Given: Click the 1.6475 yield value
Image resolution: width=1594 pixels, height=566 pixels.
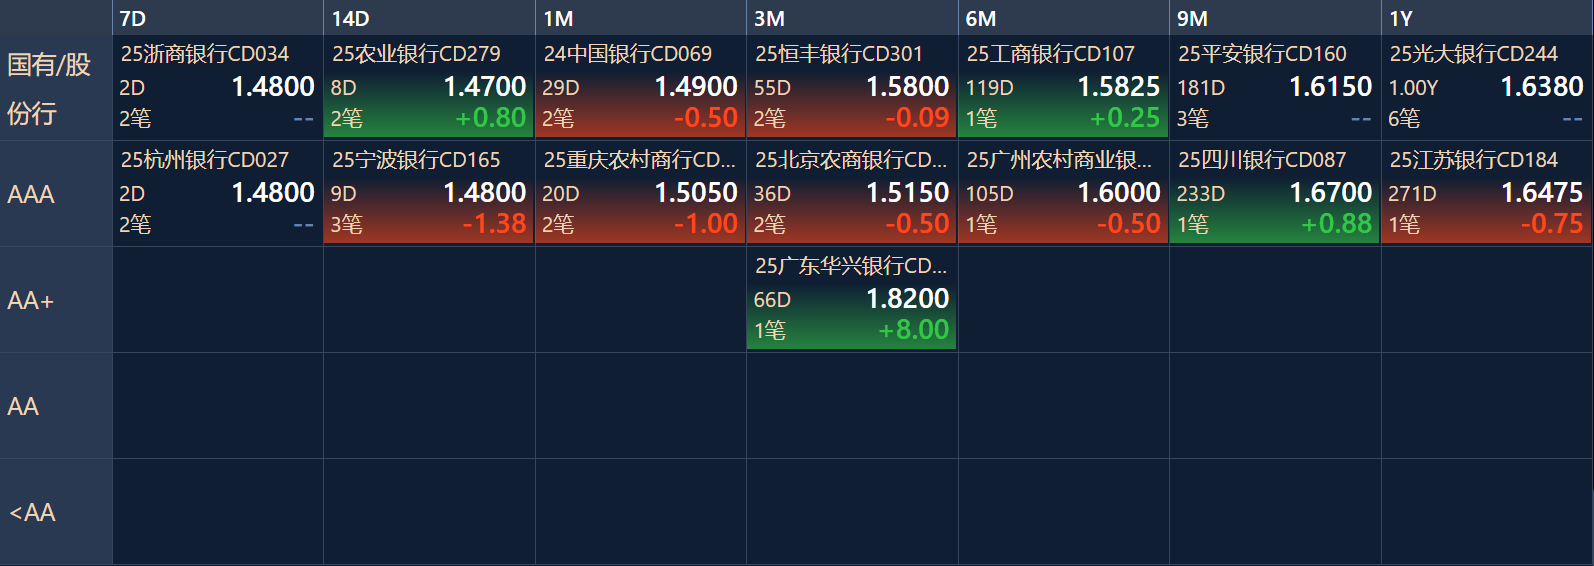Looking at the screenshot, I should pos(1542,193).
